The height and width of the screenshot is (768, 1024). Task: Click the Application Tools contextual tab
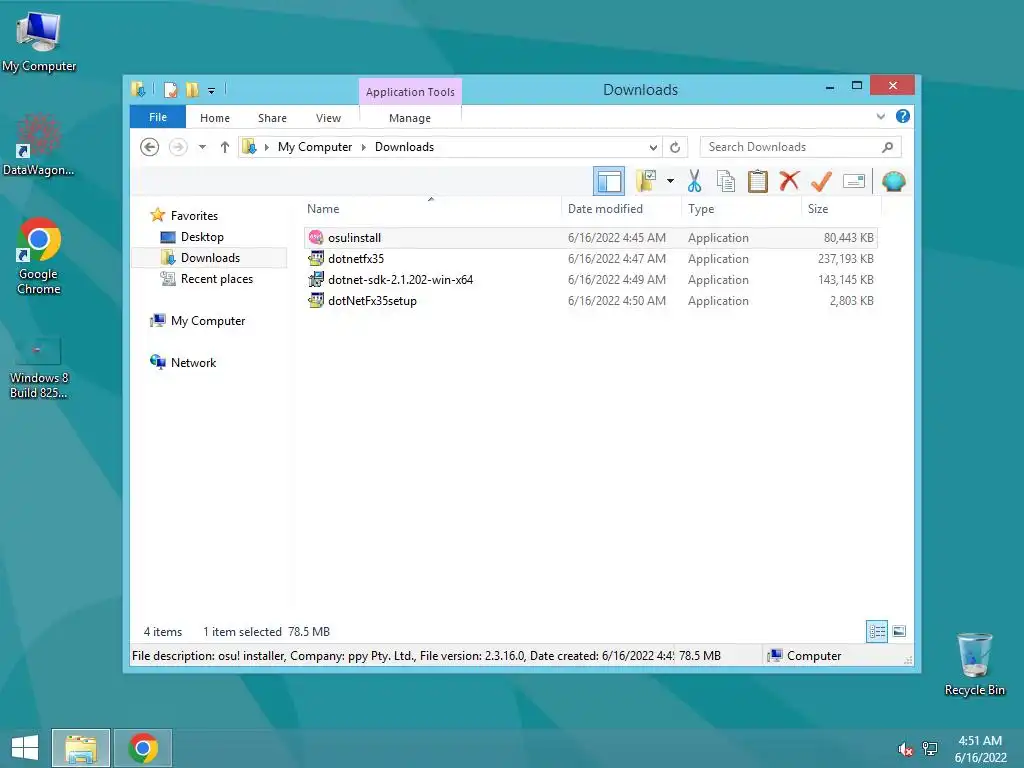pos(410,92)
